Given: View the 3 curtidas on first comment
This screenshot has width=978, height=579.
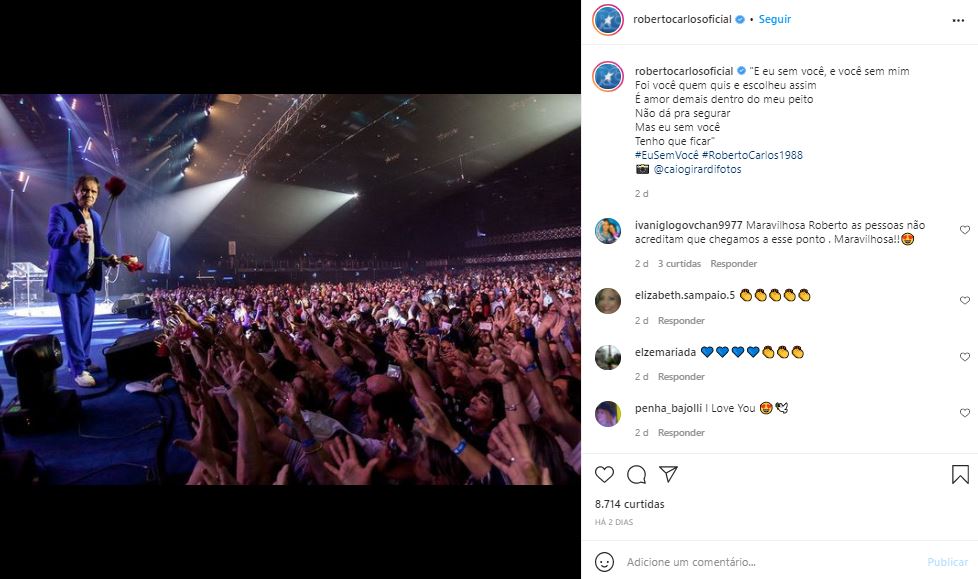Looking at the screenshot, I should pos(679,264).
